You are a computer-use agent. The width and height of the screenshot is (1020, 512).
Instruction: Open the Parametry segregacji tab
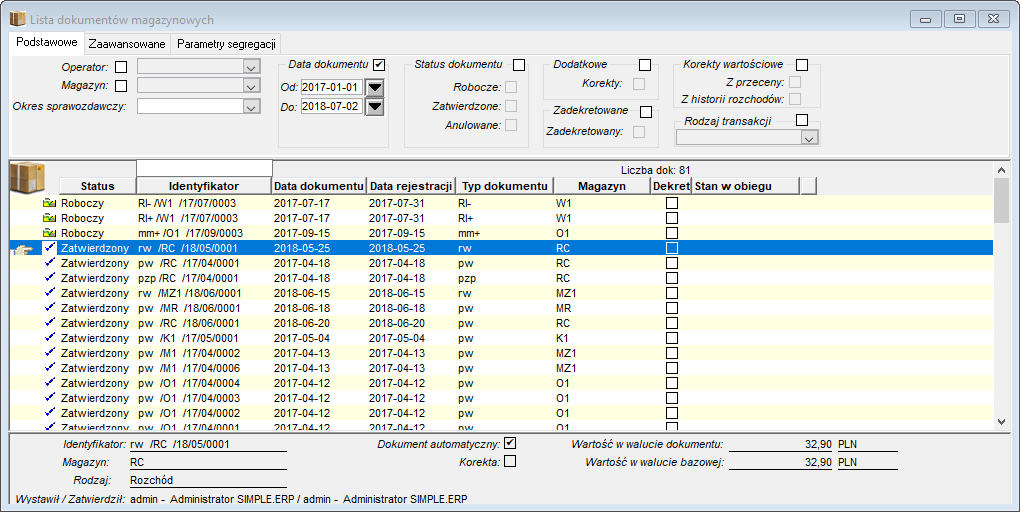point(226,44)
